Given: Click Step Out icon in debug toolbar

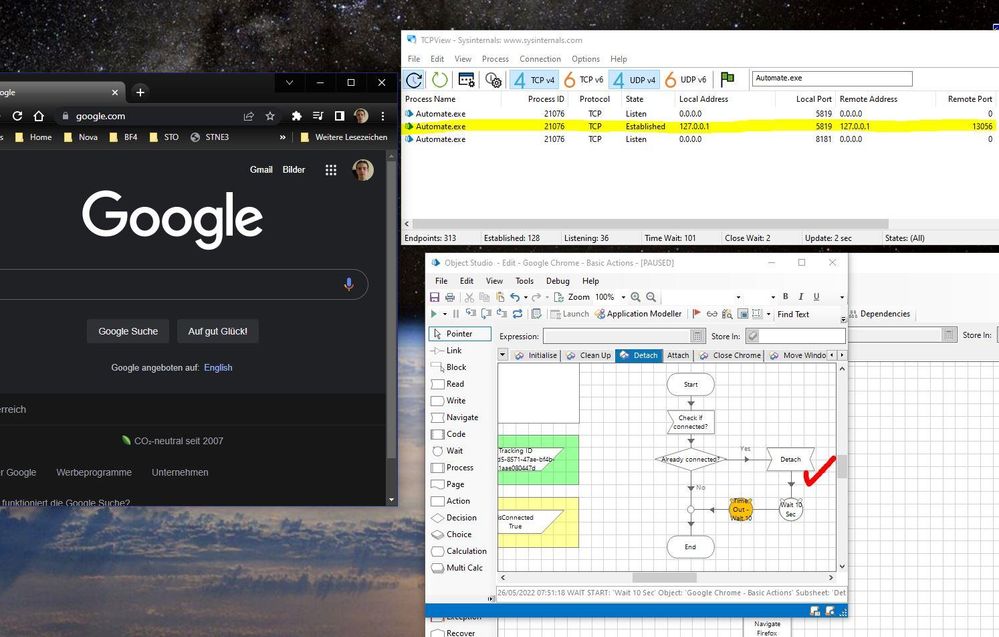Looking at the screenshot, I should coord(501,313).
